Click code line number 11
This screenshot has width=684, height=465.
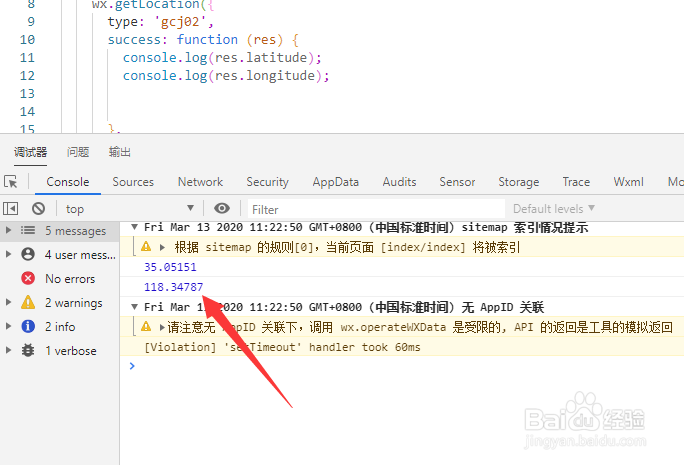(27, 58)
